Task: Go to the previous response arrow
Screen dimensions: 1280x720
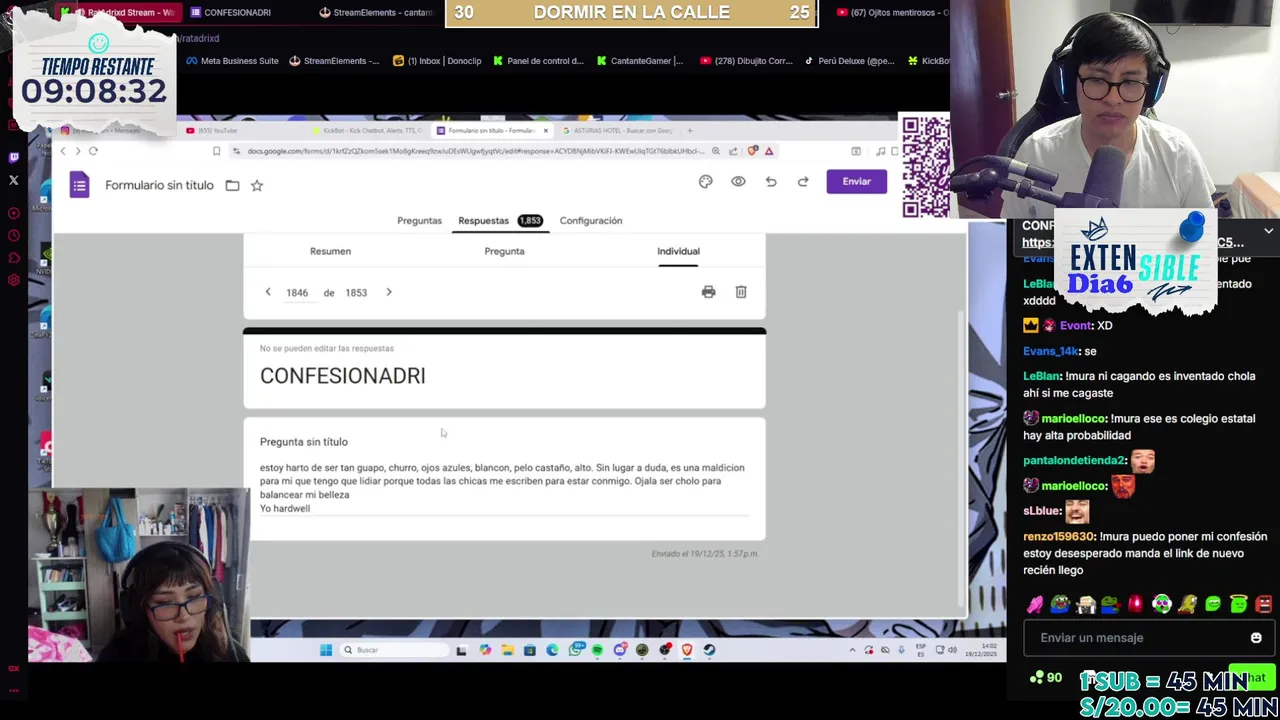Action: point(268,292)
